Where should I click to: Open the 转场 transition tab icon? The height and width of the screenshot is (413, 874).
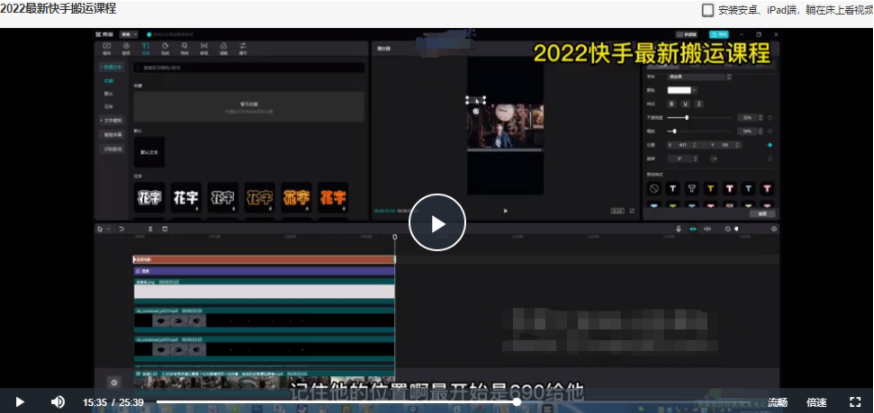click(204, 48)
